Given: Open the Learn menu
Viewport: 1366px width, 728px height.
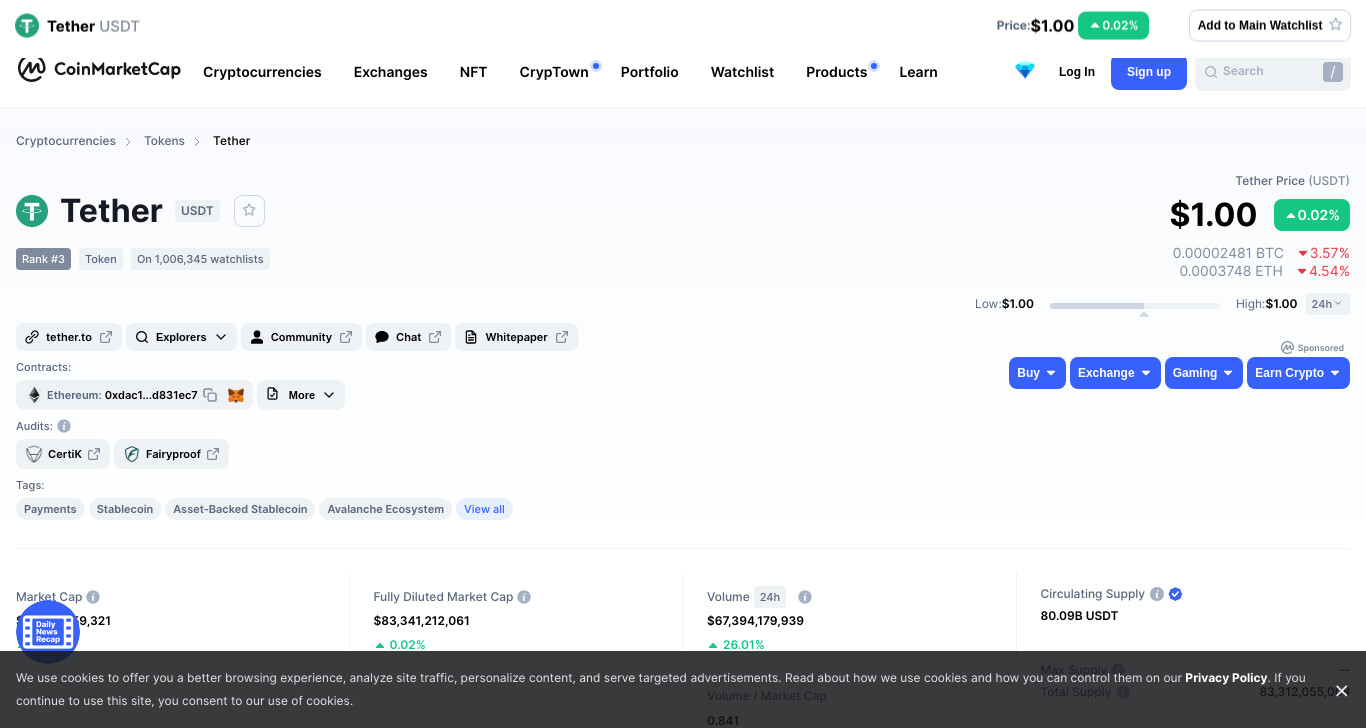Looking at the screenshot, I should tap(918, 72).
